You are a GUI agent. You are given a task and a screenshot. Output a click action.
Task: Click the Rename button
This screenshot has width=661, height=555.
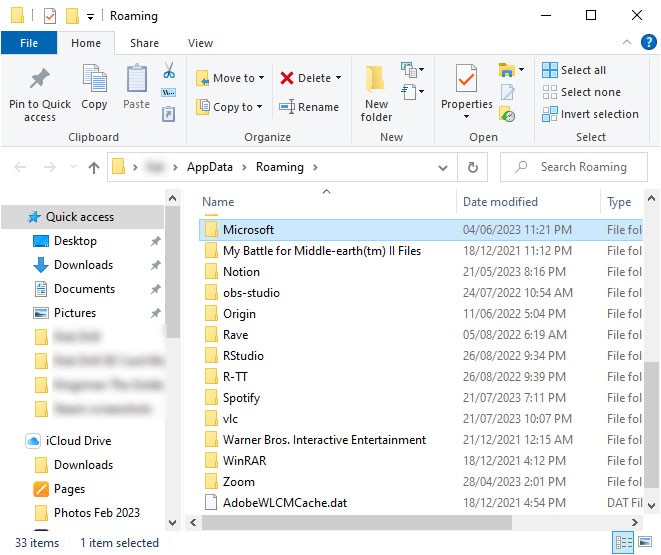[309, 107]
